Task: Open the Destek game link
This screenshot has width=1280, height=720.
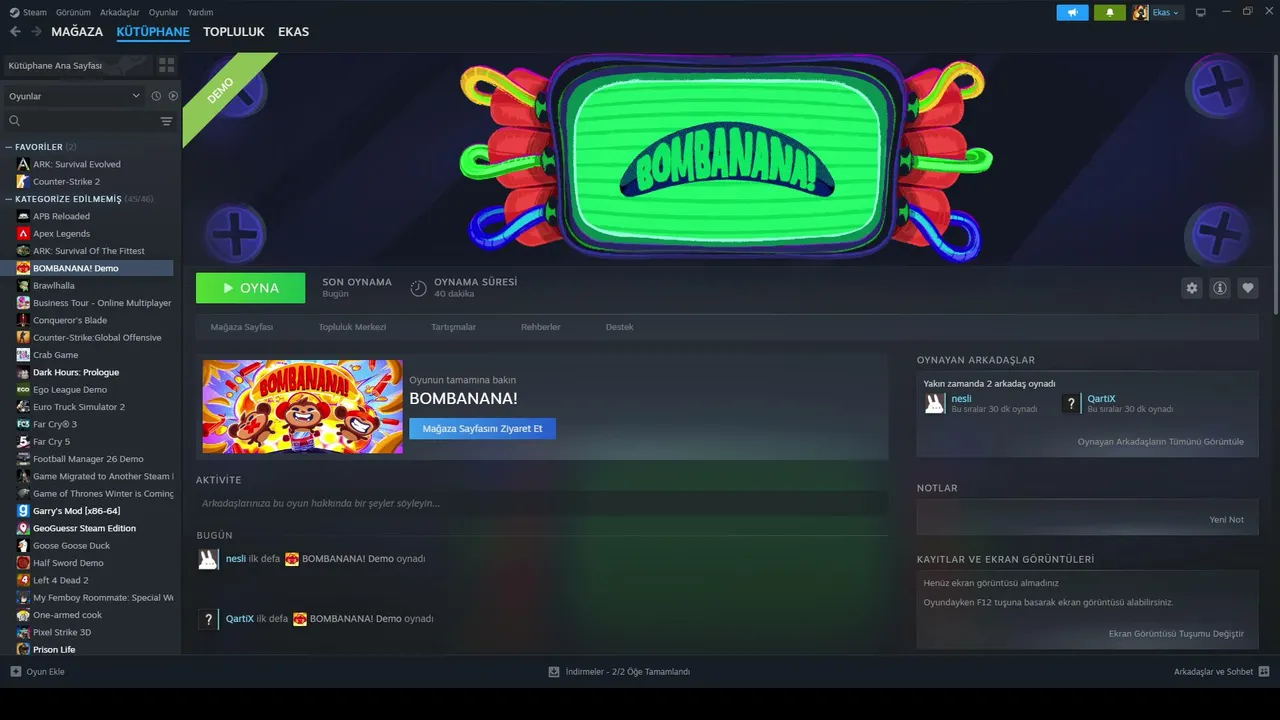Action: point(619,327)
